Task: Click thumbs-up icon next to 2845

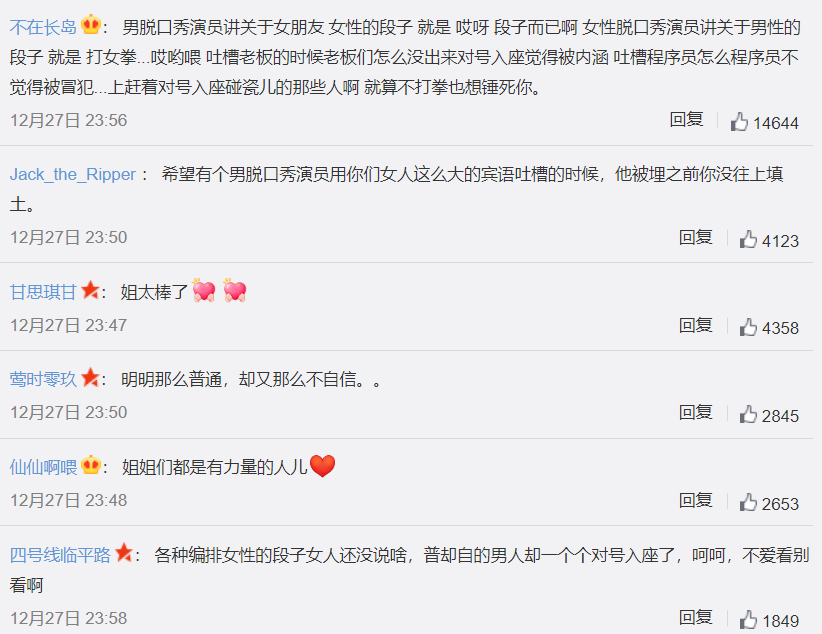Action: (x=748, y=414)
